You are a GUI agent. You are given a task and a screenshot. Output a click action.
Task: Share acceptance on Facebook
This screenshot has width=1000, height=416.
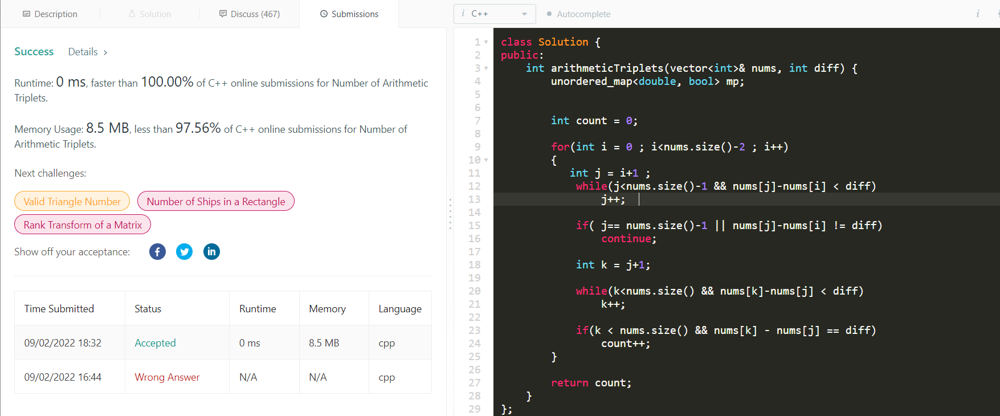(157, 252)
